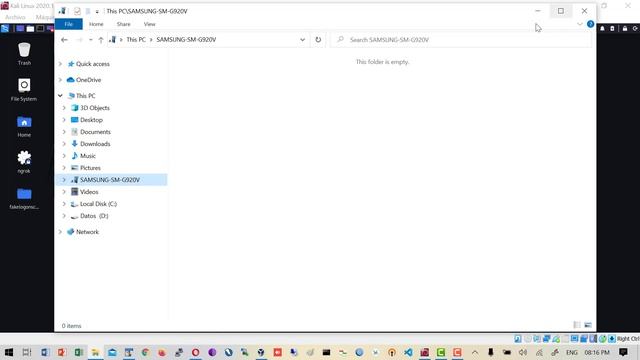
Task: Open the PowerPoint taskbar icon
Action: point(62,352)
